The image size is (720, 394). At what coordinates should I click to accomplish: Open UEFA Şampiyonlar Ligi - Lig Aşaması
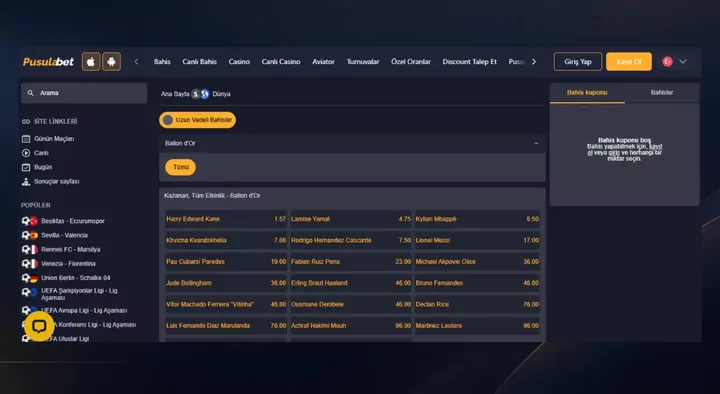click(79, 294)
